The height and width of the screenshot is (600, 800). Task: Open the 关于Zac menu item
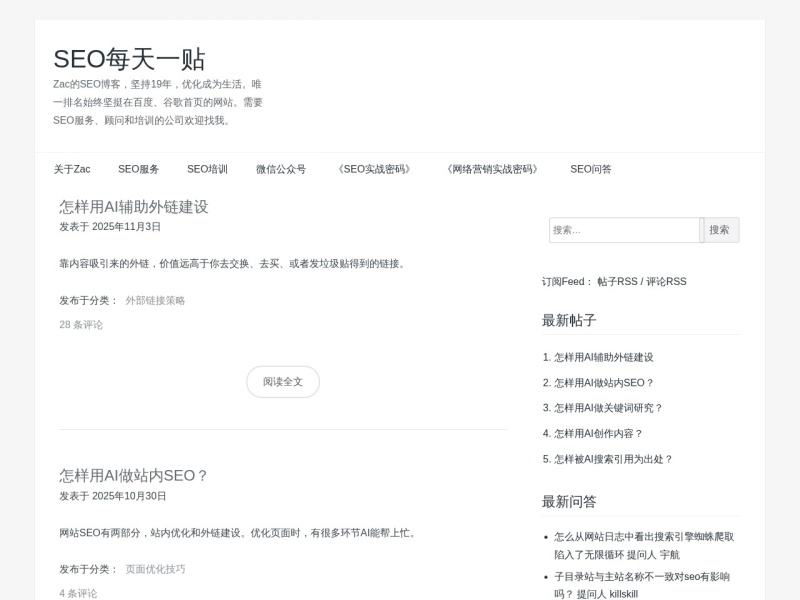point(72,169)
